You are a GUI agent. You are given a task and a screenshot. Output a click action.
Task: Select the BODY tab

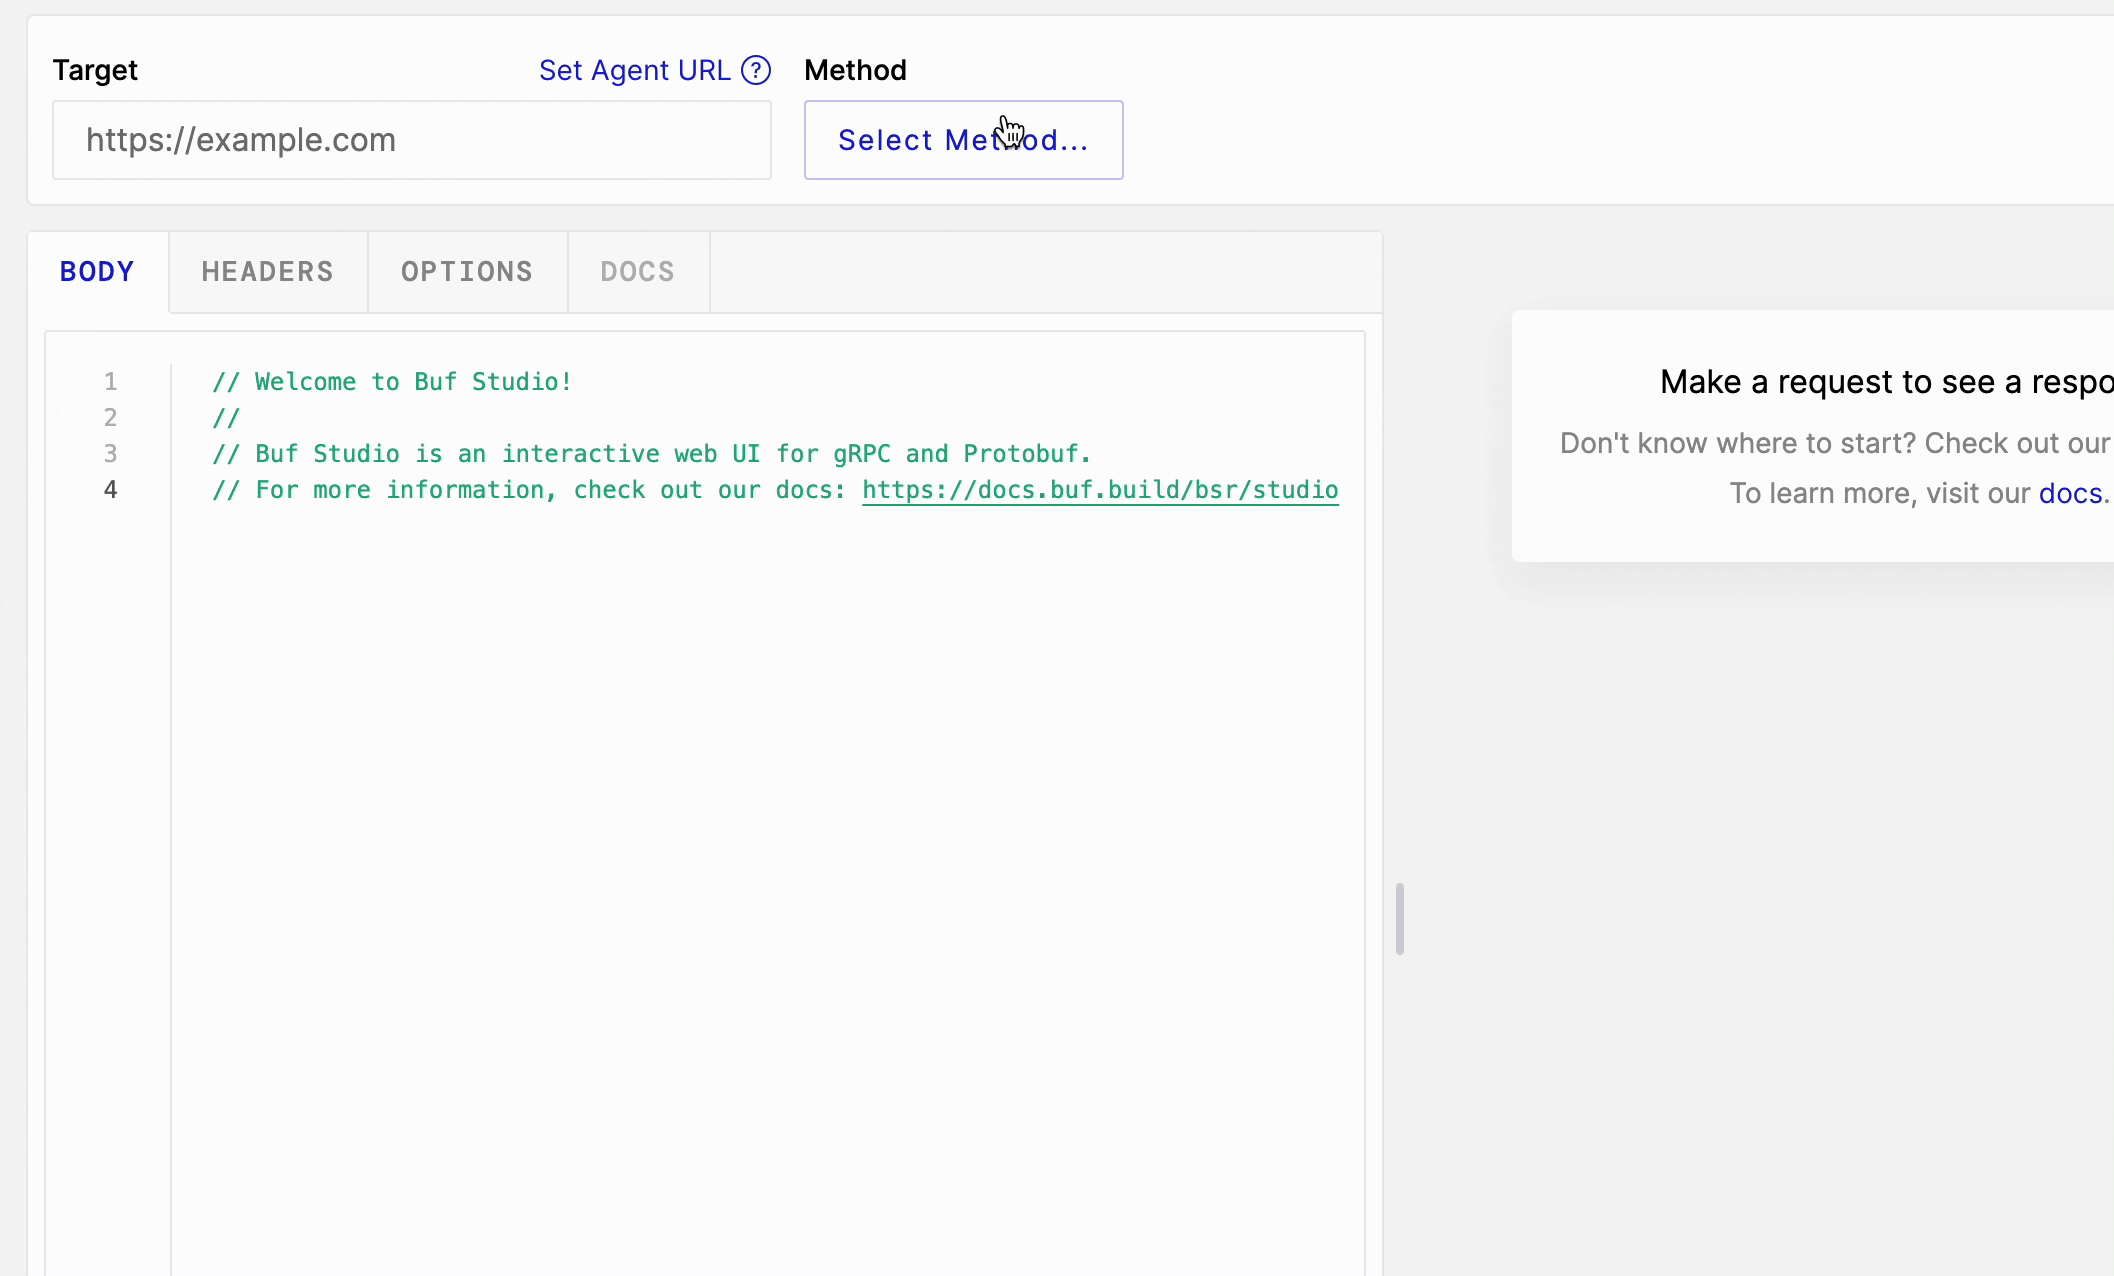96,271
